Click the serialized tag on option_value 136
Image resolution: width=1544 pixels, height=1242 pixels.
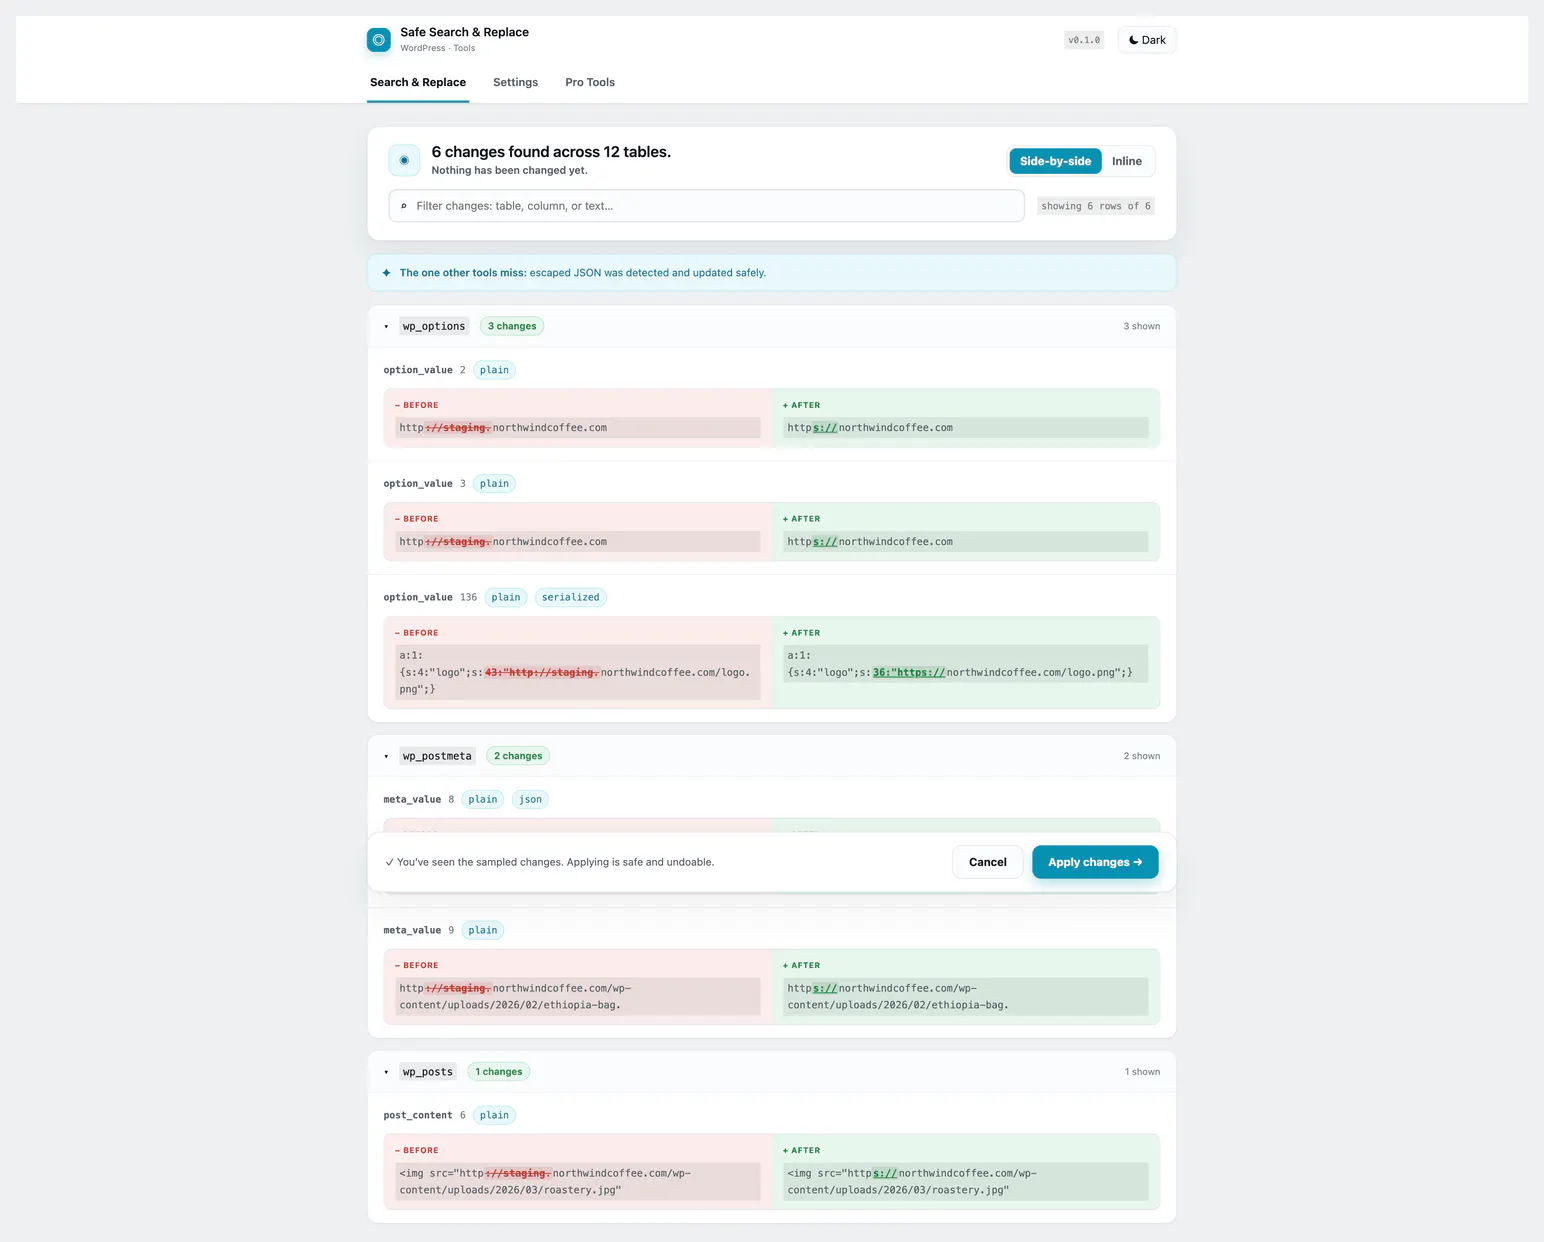571,598
